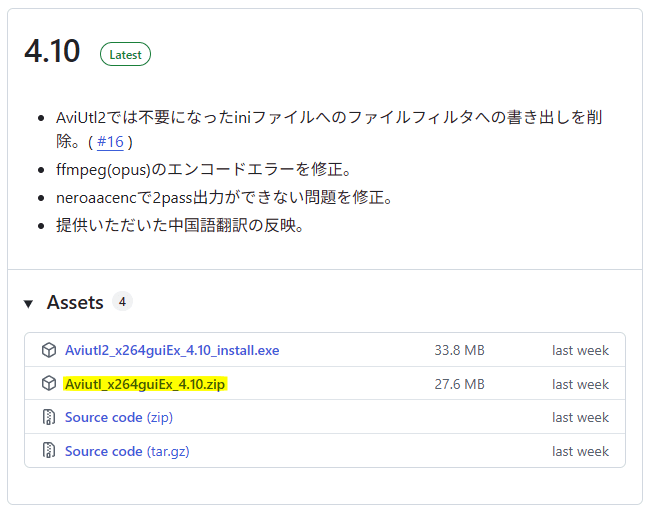Click last week on Source code (zip) row
Screen dimensions: 652x513
[x=580, y=417]
